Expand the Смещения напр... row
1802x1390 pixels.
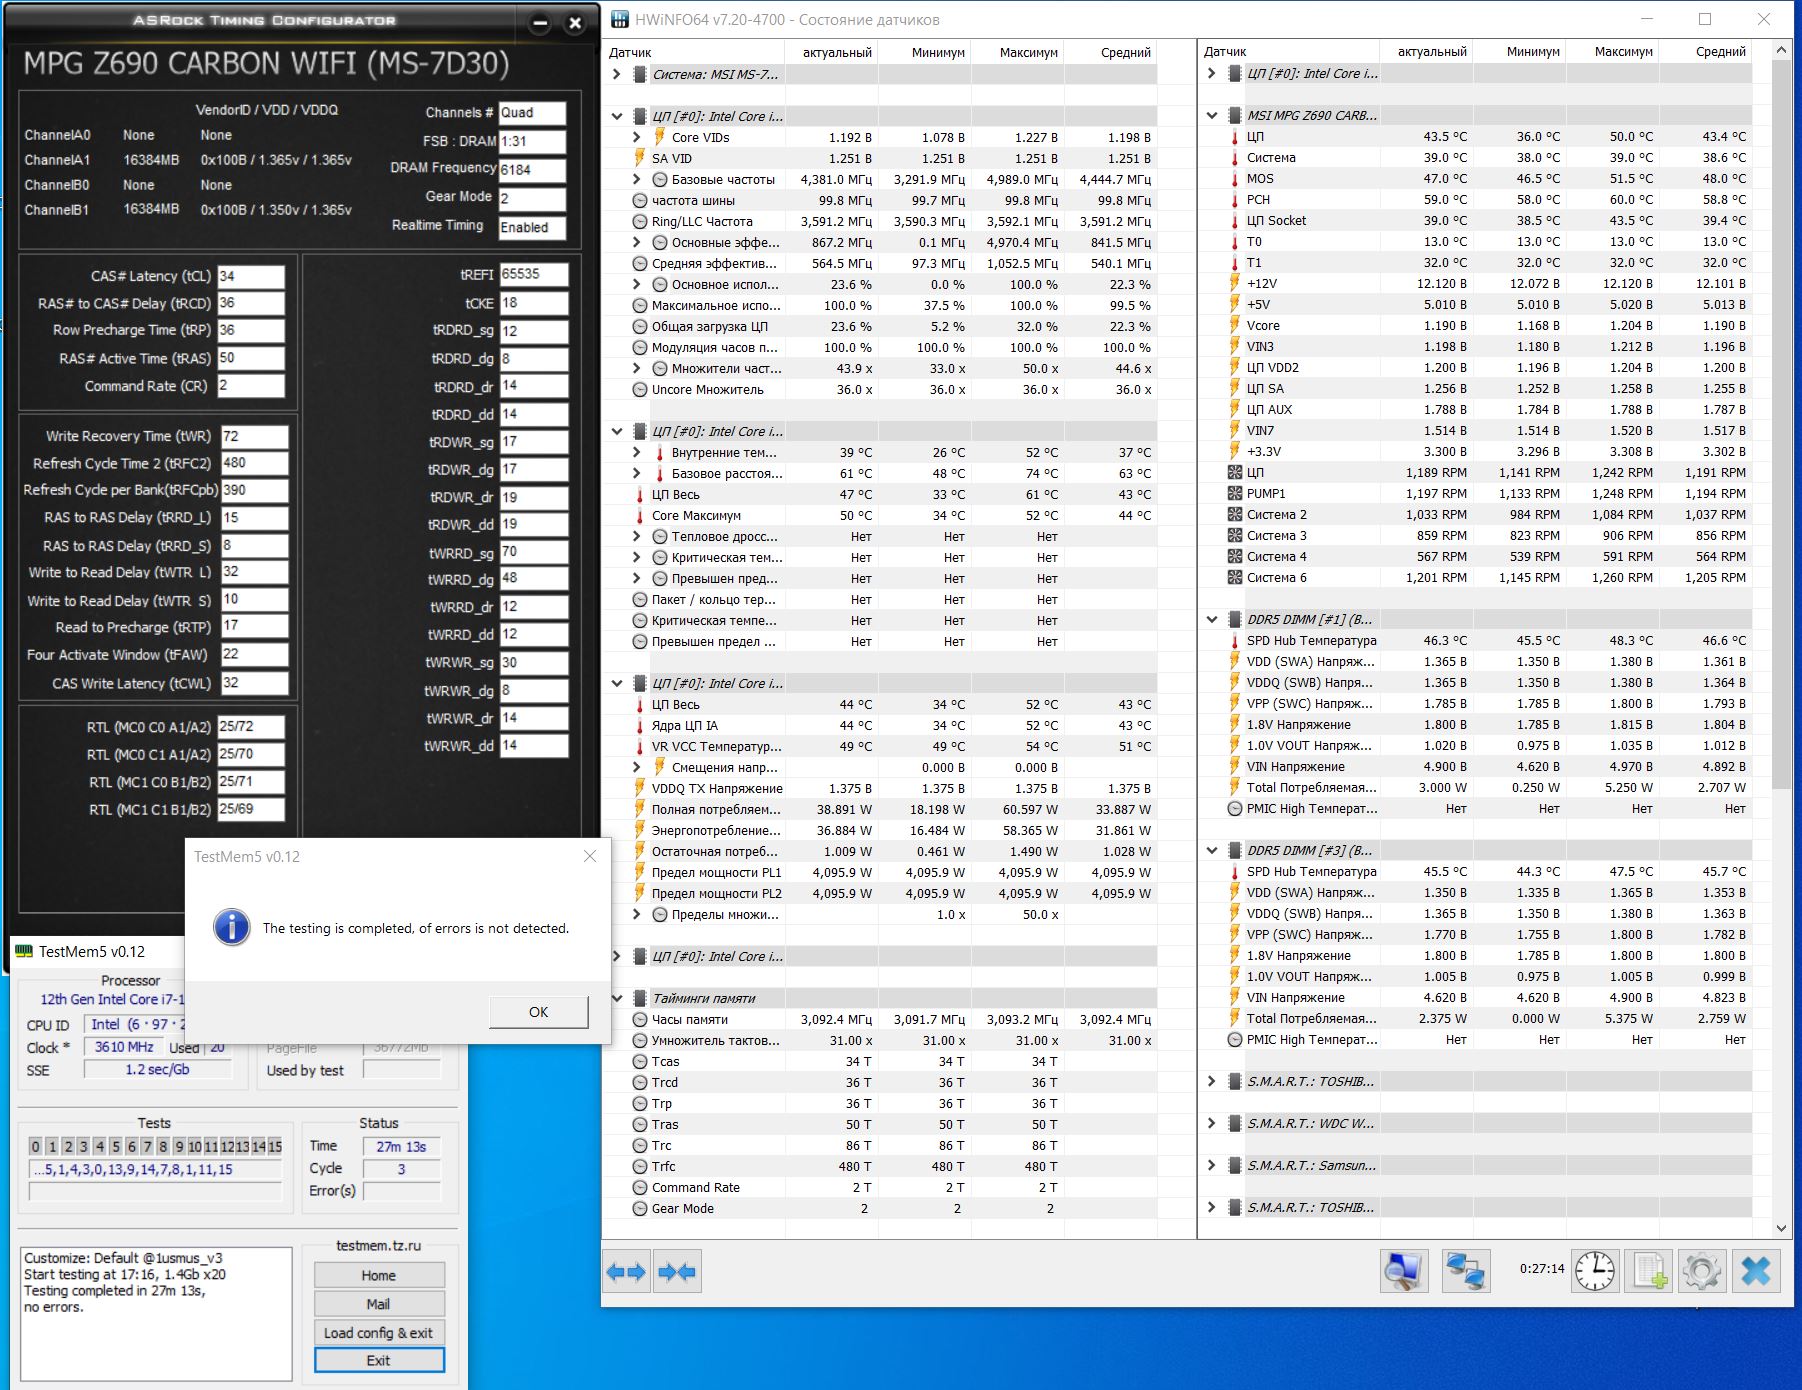click(637, 767)
